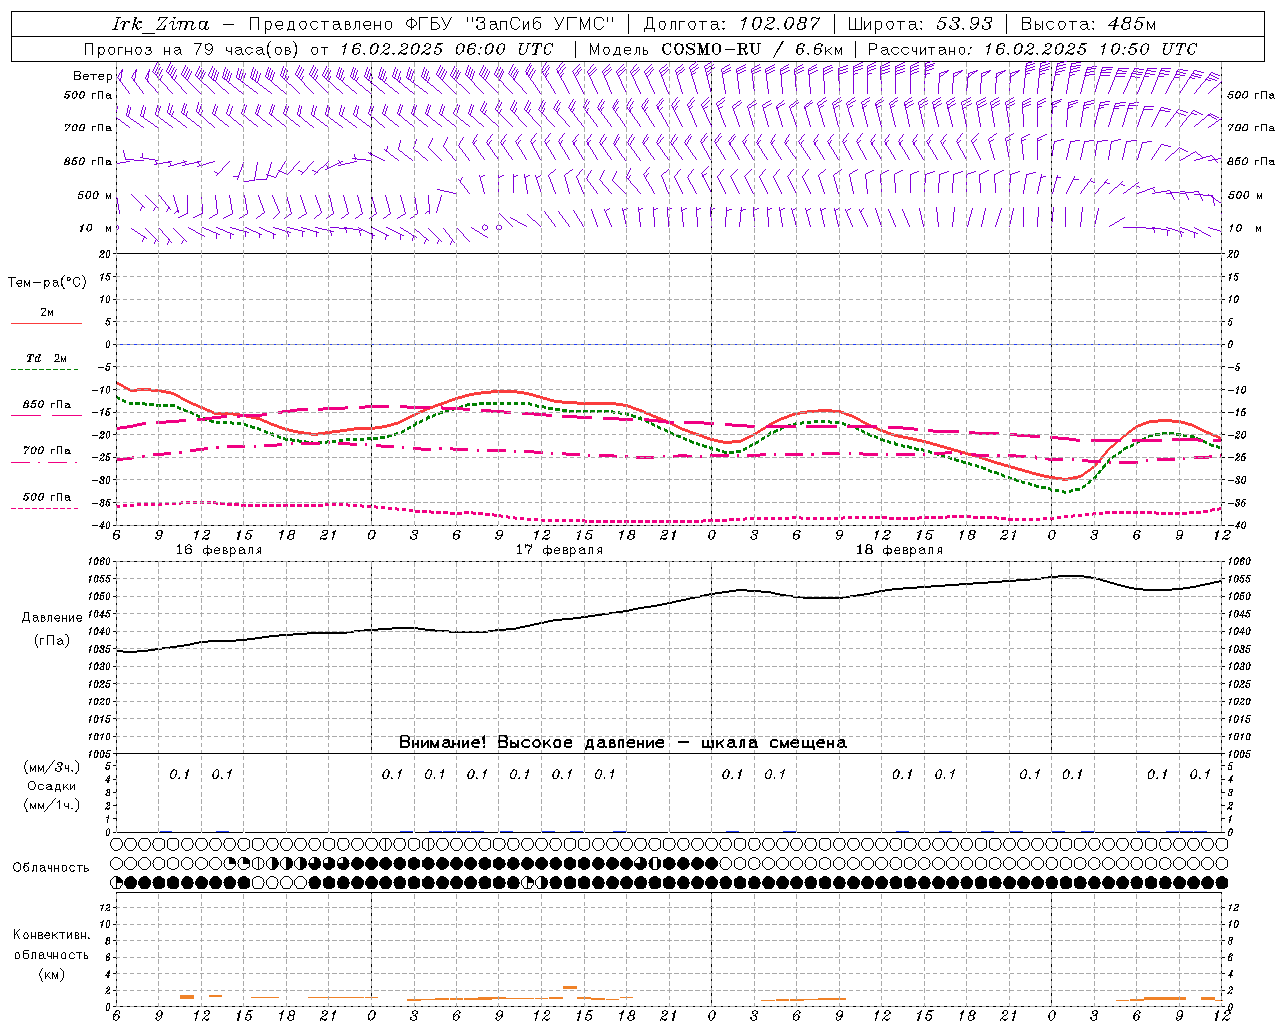This screenshot has height=1024, width=1280.
Task: Click the 'Td 2м' dew point legend label
Action: pyautogui.click(x=47, y=358)
